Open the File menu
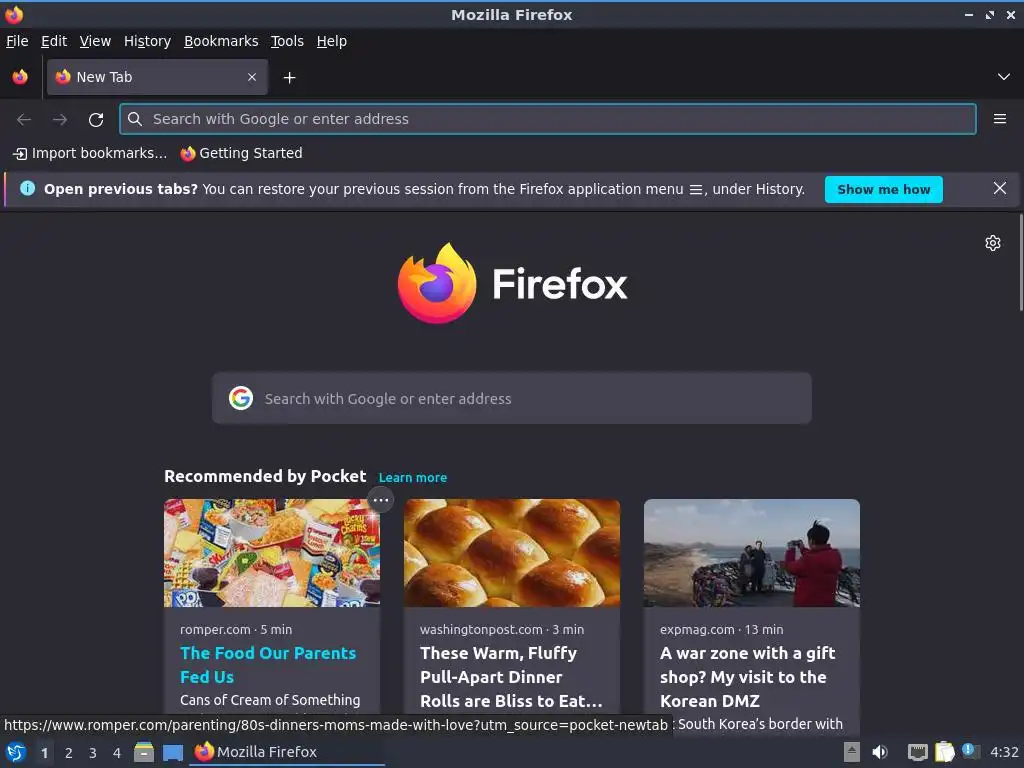 pyautogui.click(x=17, y=41)
